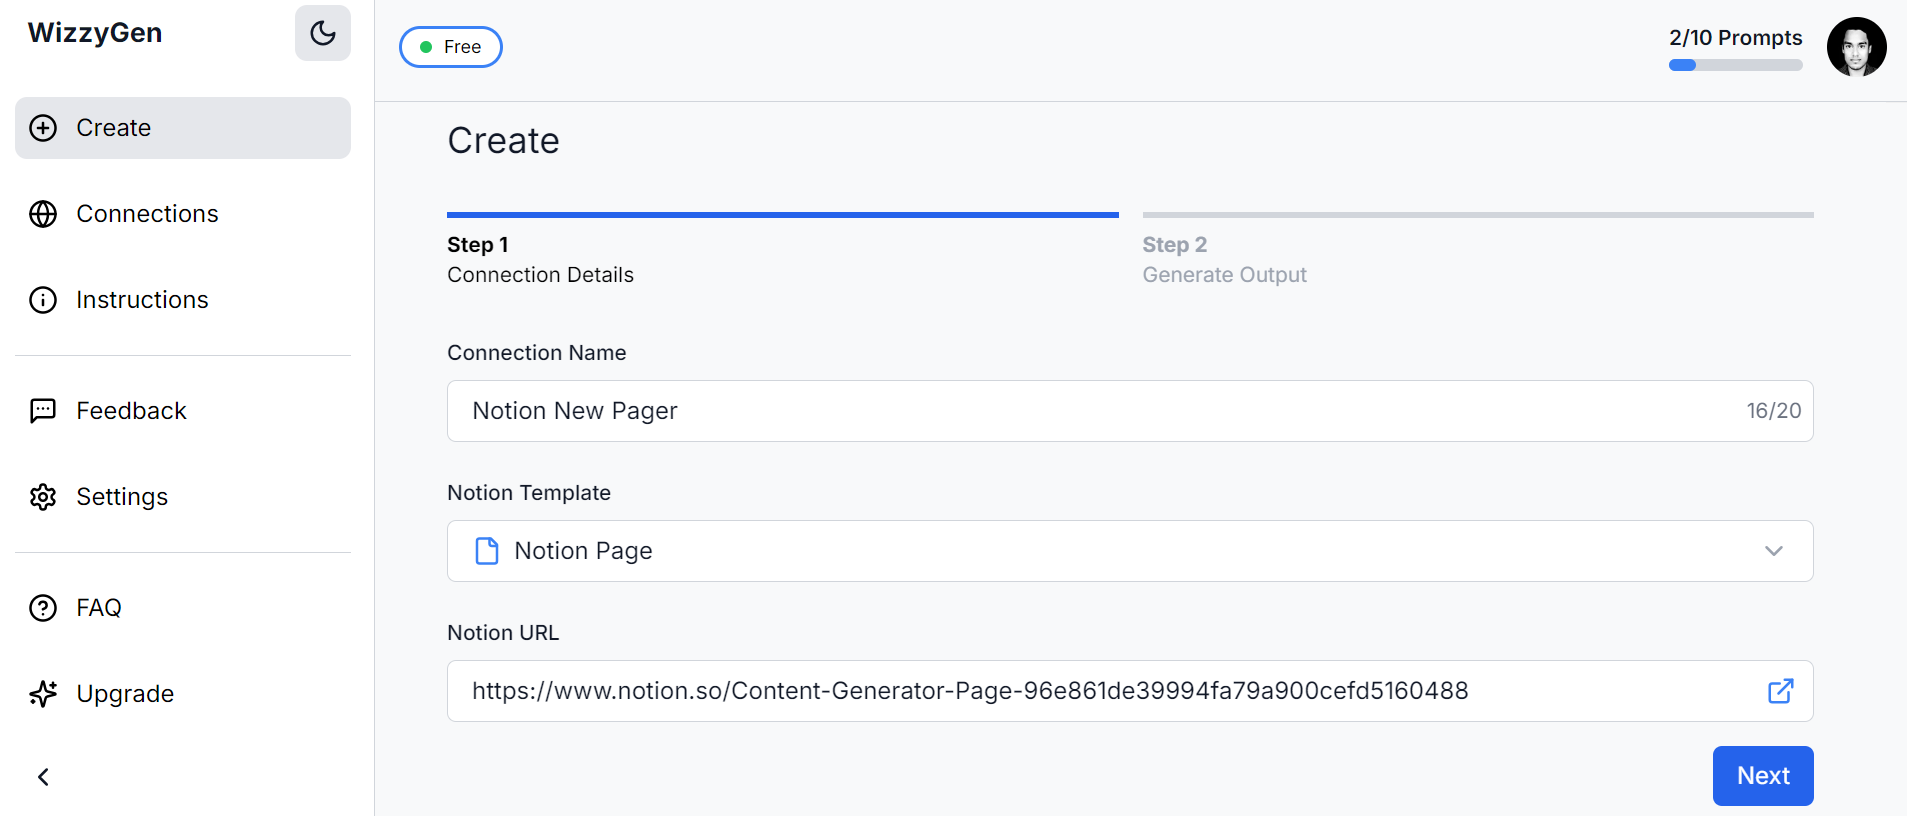Click the prompts usage progress bar
This screenshot has width=1907, height=816.
coord(1735,66)
